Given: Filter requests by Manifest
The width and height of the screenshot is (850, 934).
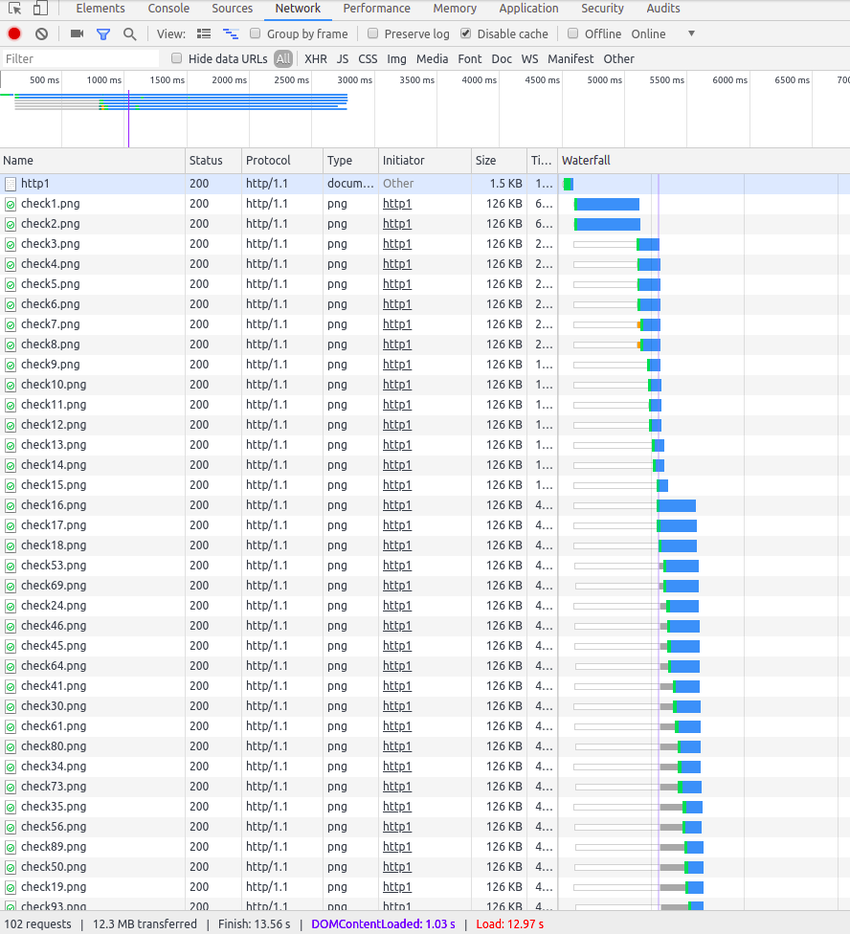Looking at the screenshot, I should click(571, 59).
